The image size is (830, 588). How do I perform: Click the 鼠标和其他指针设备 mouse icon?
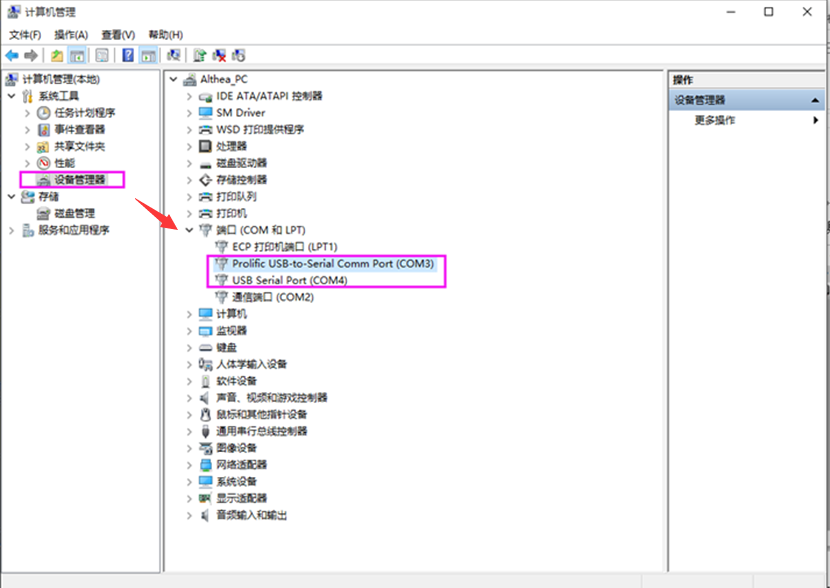(x=205, y=414)
